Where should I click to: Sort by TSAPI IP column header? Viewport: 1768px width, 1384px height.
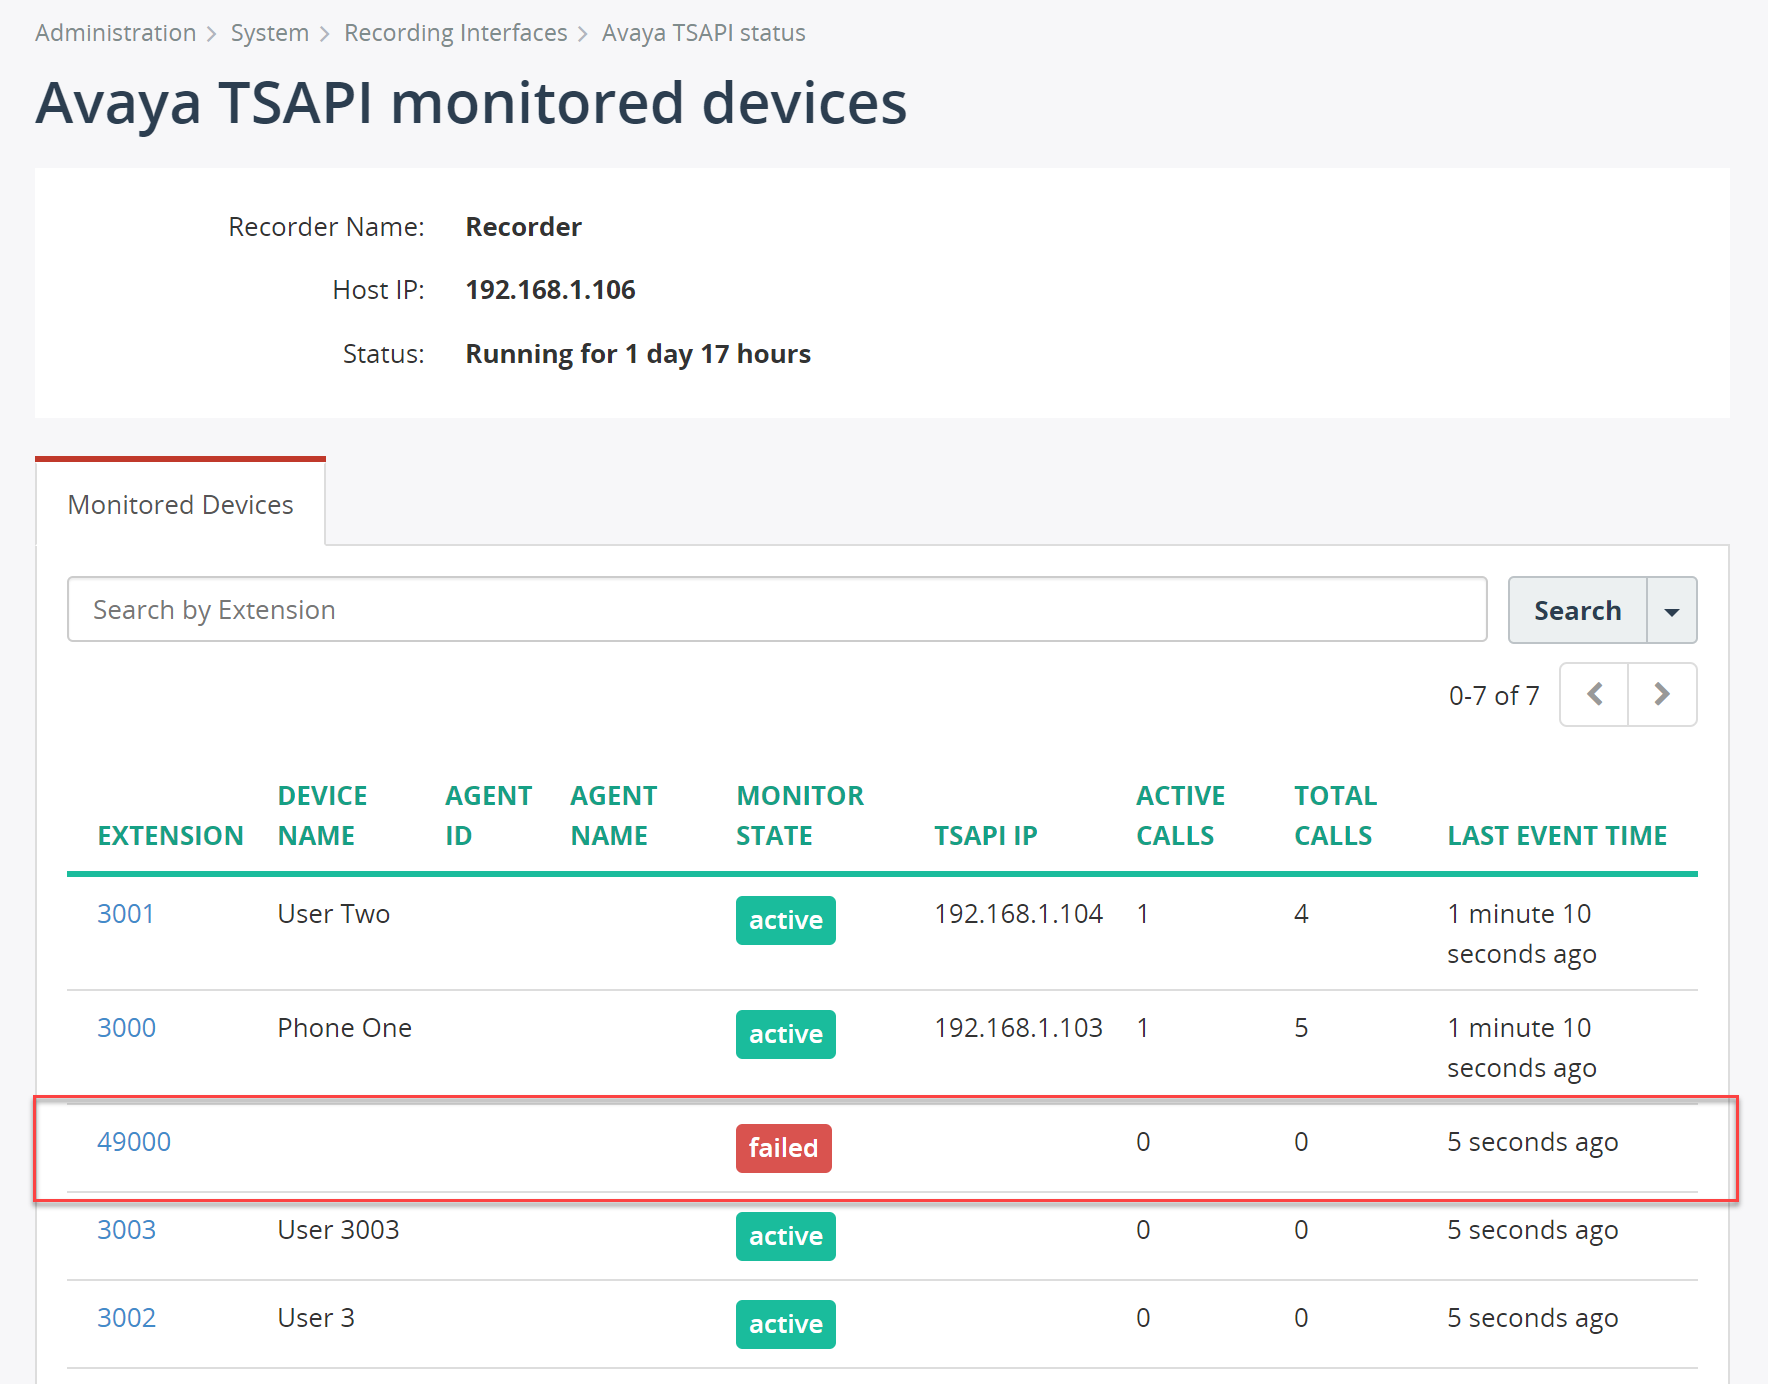[x=986, y=836]
